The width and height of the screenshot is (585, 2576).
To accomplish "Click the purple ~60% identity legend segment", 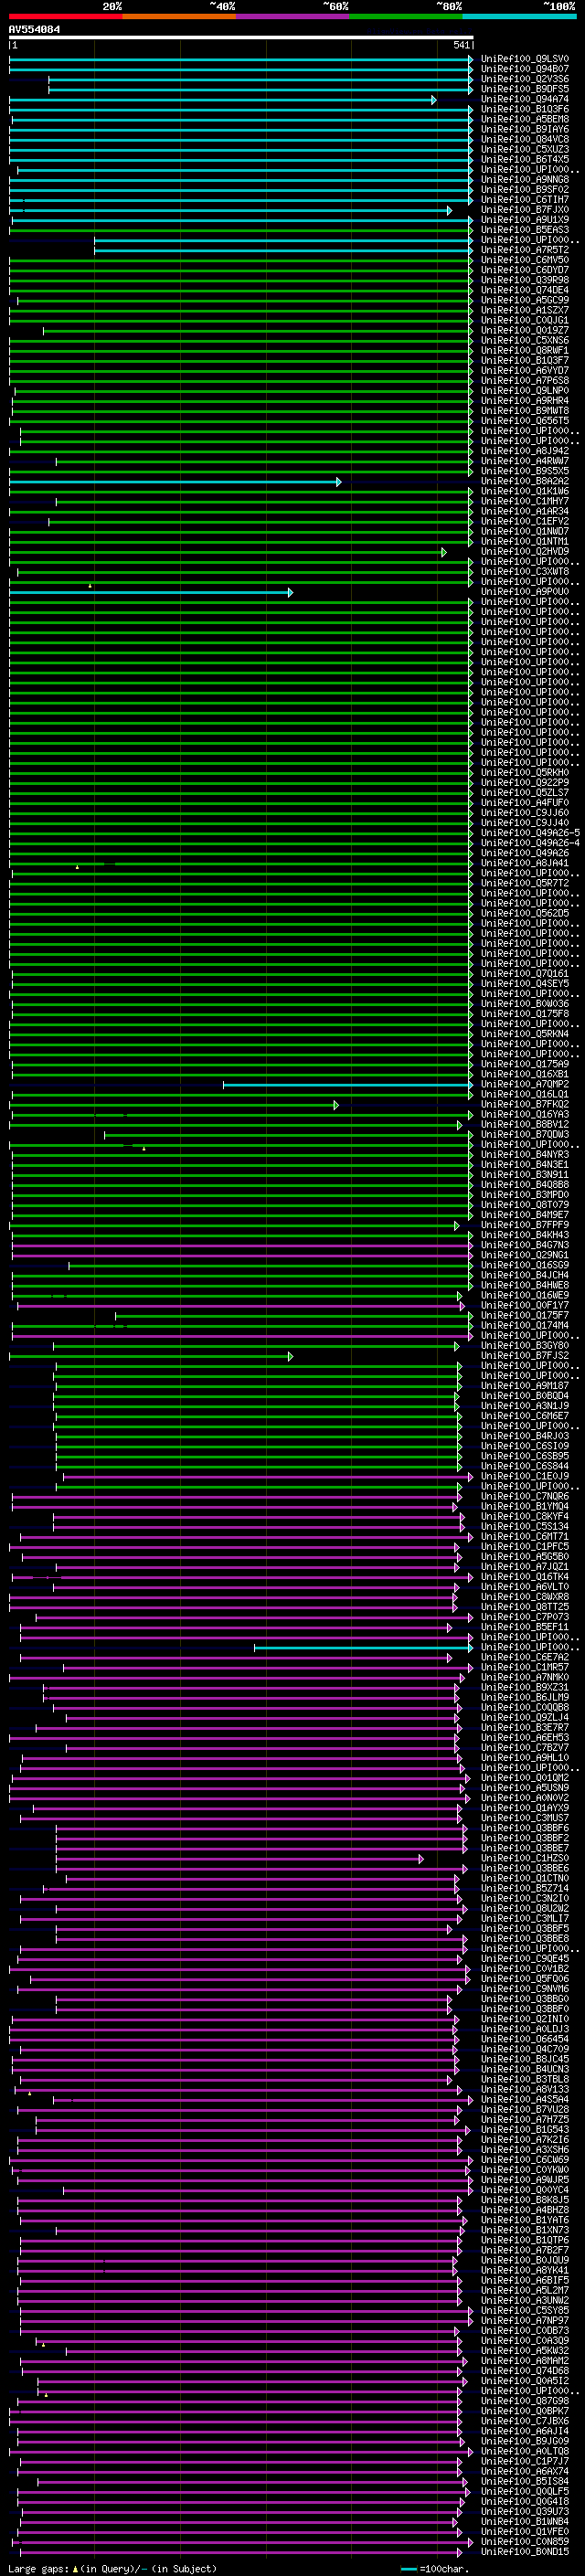I will point(293,16).
